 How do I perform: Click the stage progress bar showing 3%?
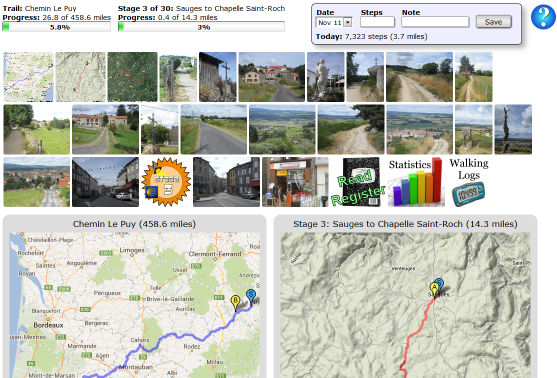[201, 27]
